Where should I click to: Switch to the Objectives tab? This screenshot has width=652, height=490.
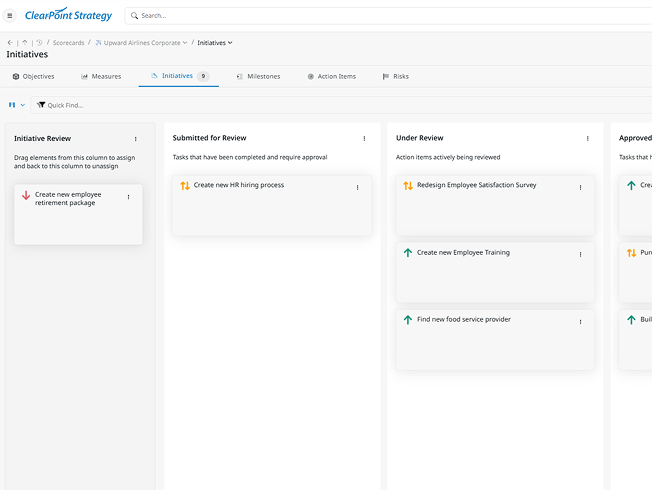33,77
